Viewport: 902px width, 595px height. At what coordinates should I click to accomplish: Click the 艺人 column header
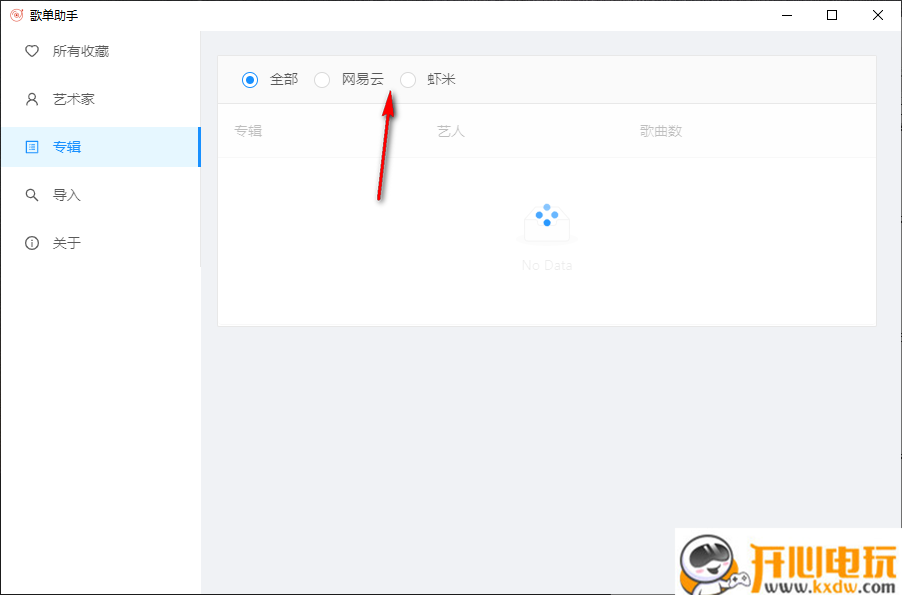451,130
